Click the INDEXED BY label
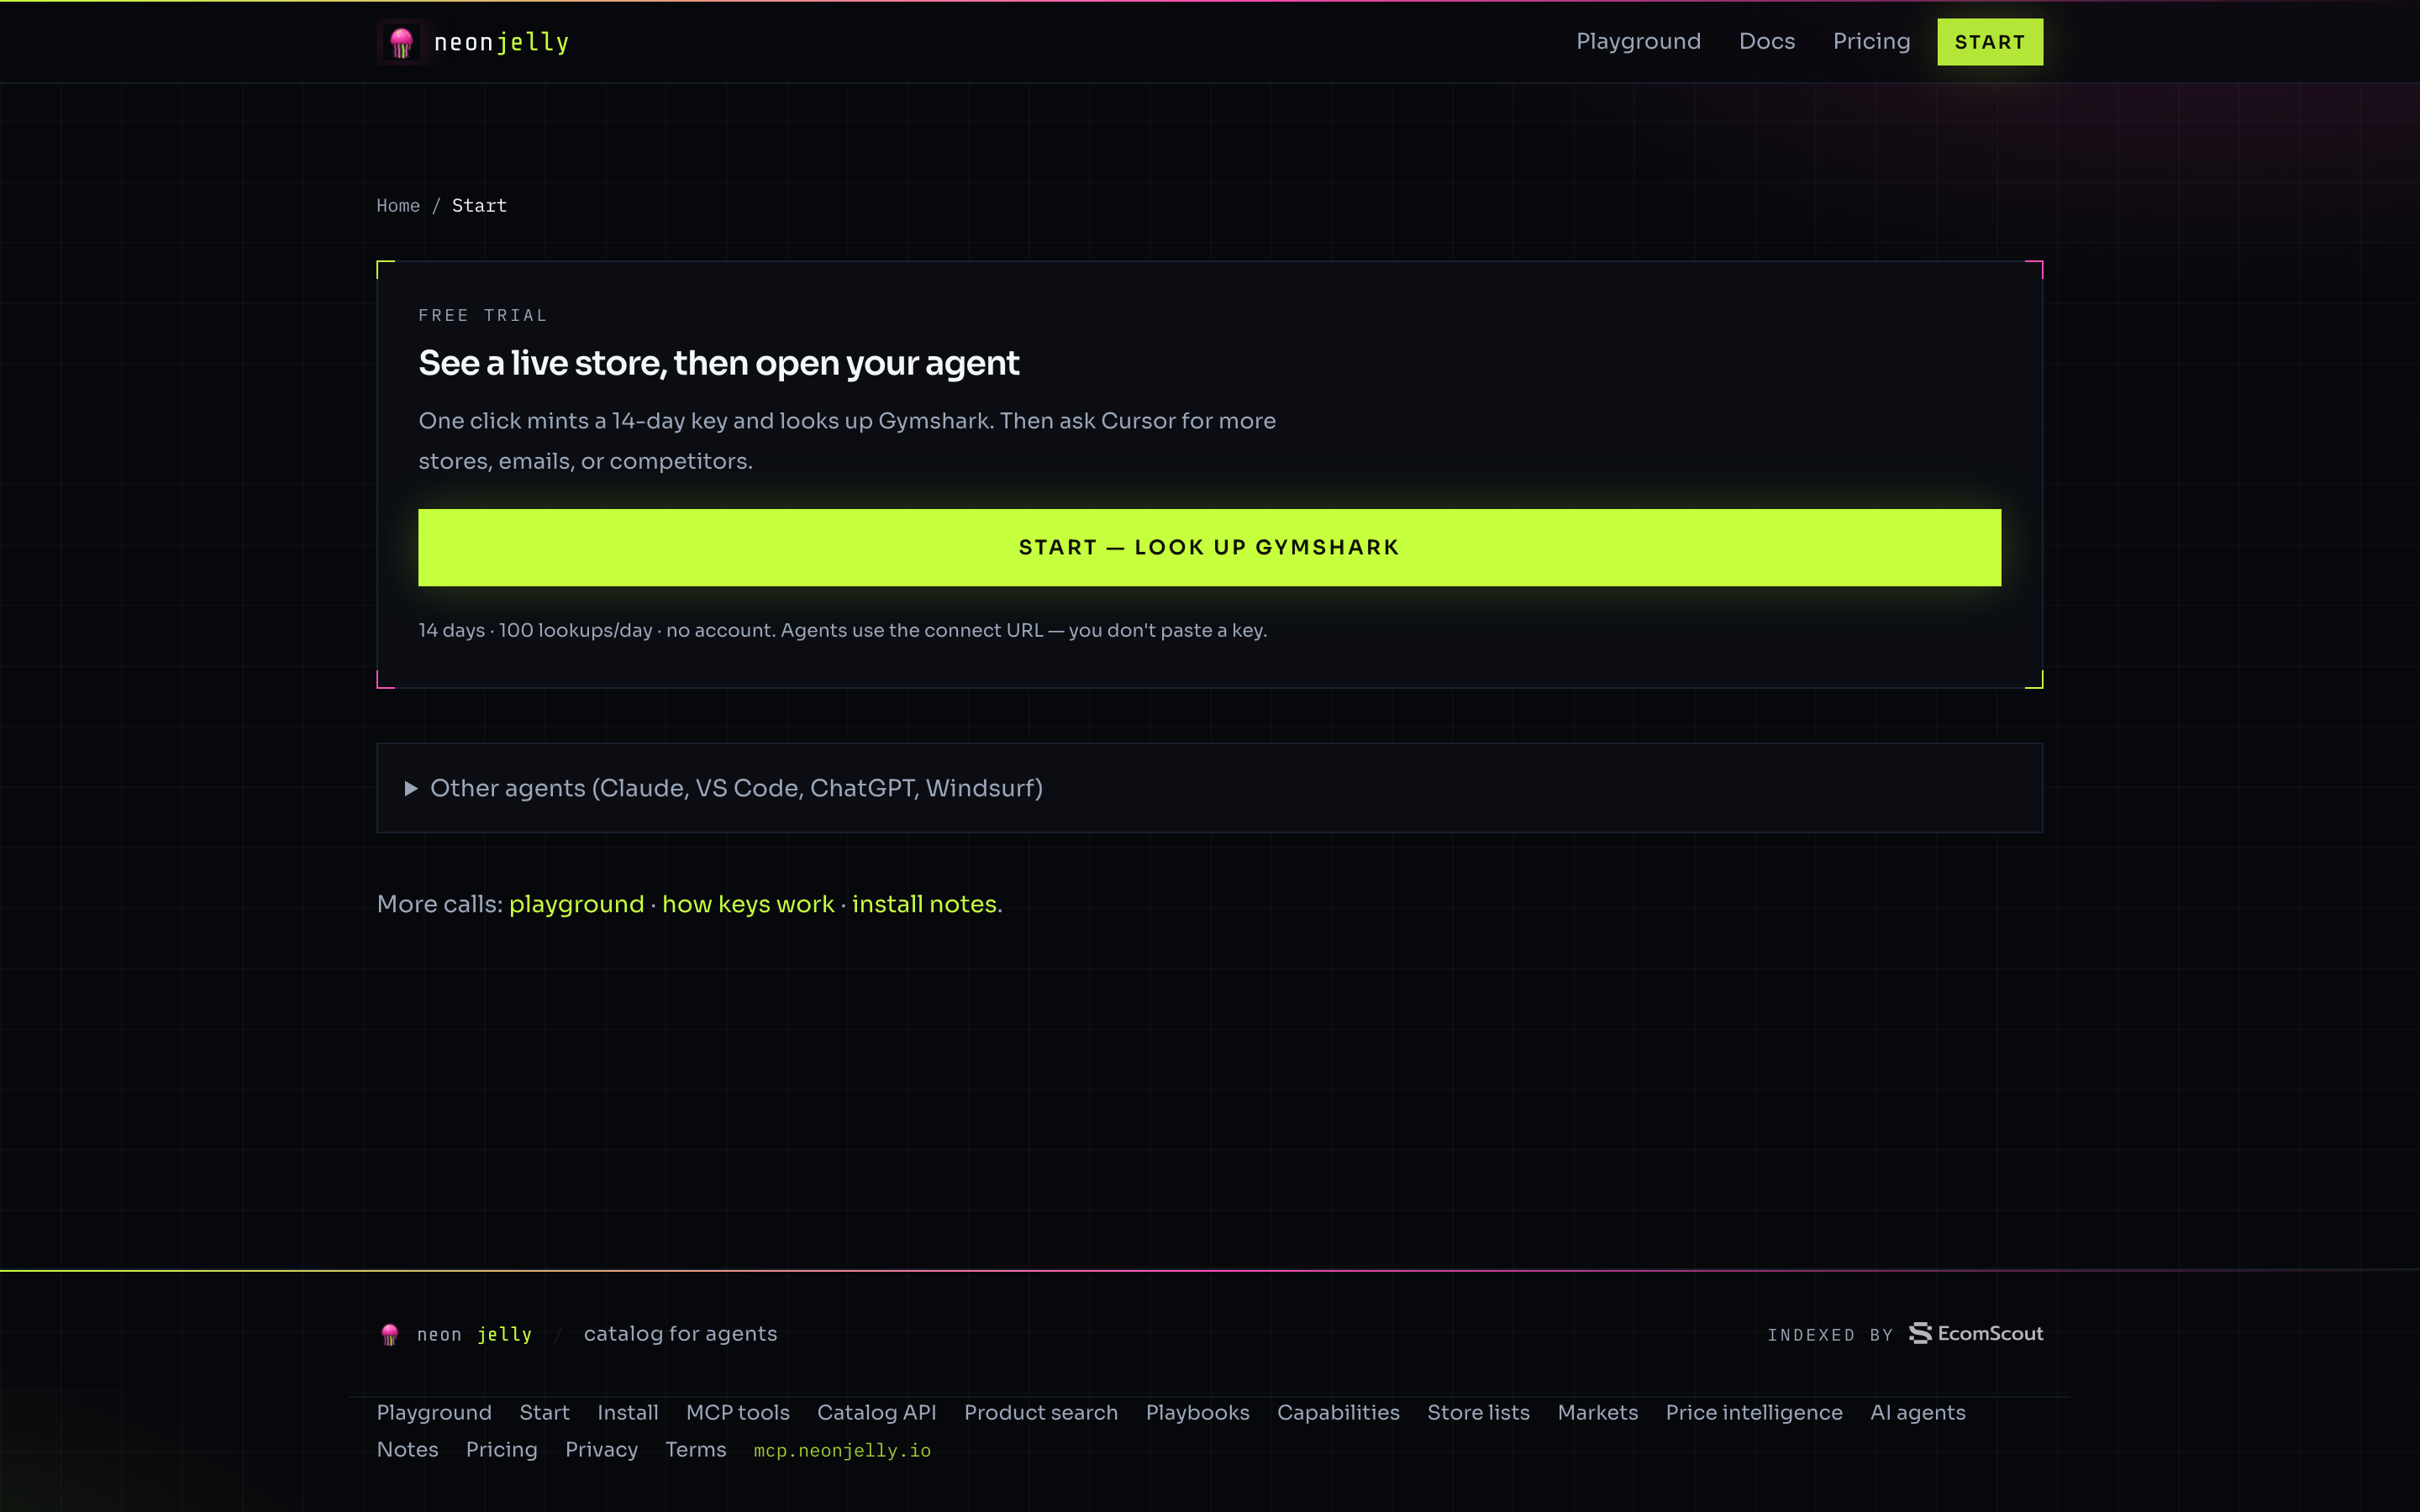The image size is (2420, 1512). 1830,1335
